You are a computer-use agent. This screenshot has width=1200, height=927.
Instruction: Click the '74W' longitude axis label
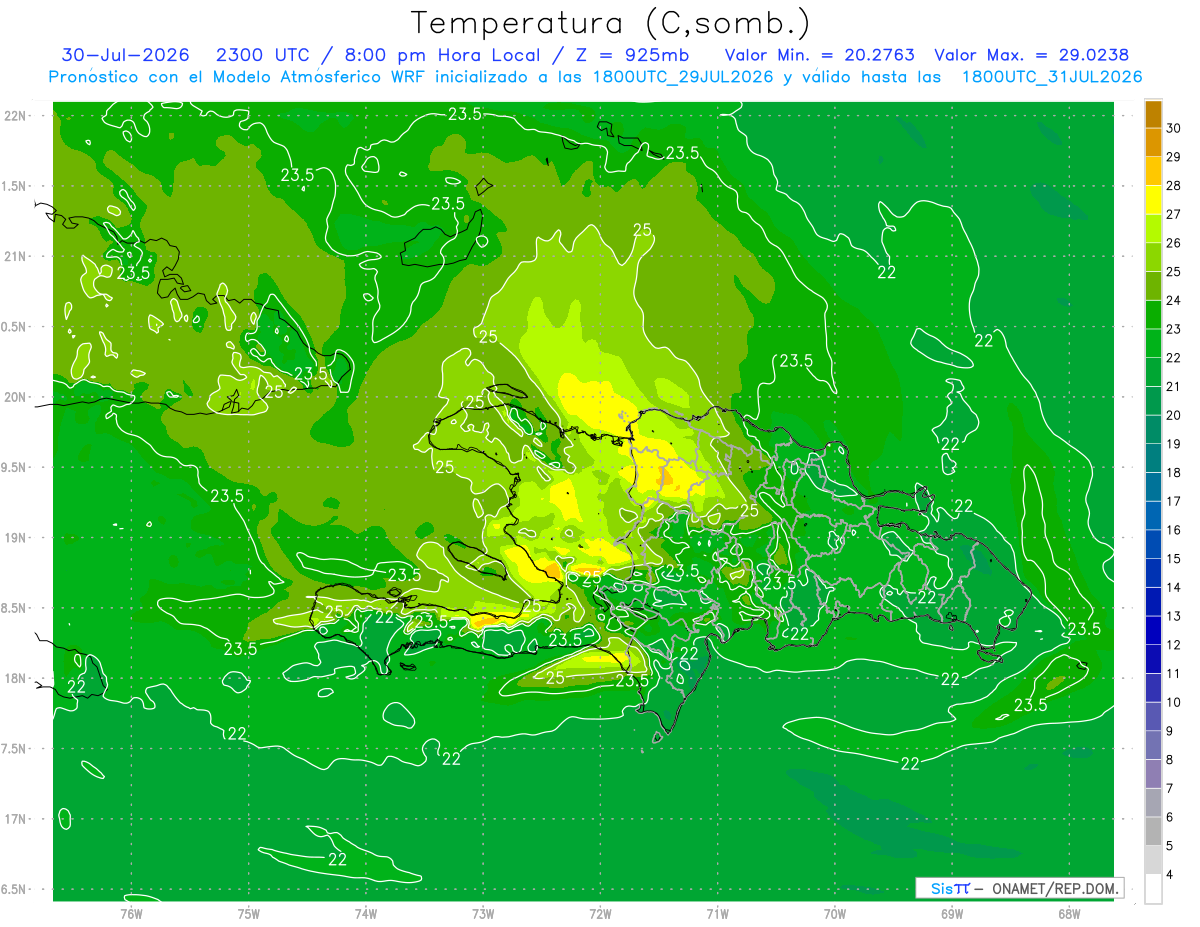click(x=366, y=913)
